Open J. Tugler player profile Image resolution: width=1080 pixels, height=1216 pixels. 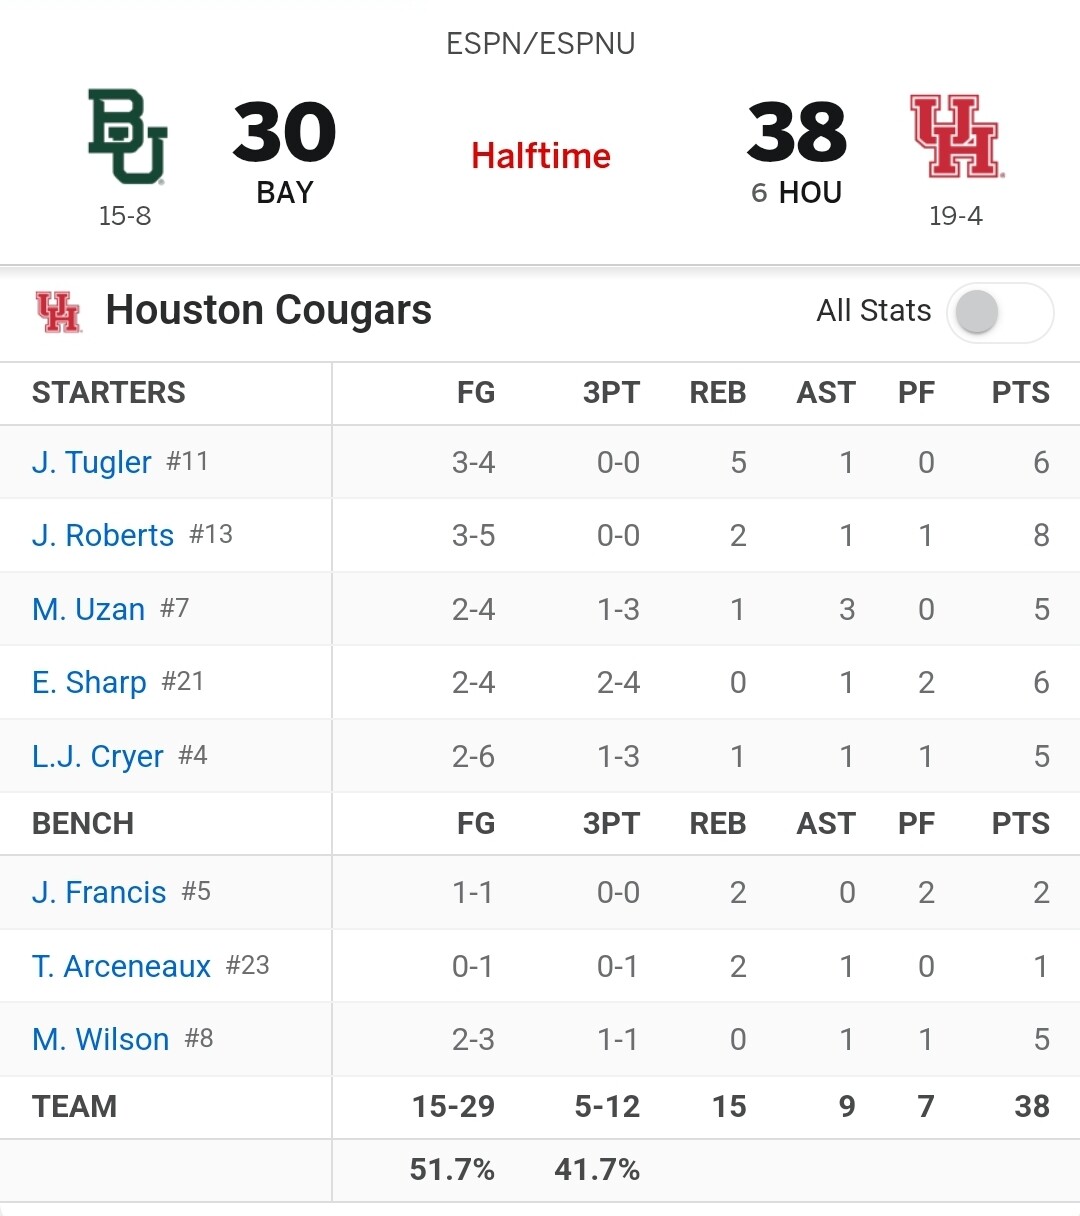pos(92,462)
